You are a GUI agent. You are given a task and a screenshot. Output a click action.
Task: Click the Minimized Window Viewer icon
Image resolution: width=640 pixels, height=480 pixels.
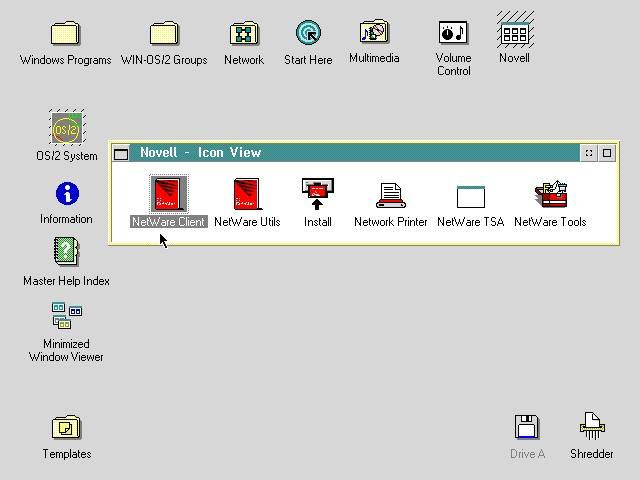coord(67,316)
